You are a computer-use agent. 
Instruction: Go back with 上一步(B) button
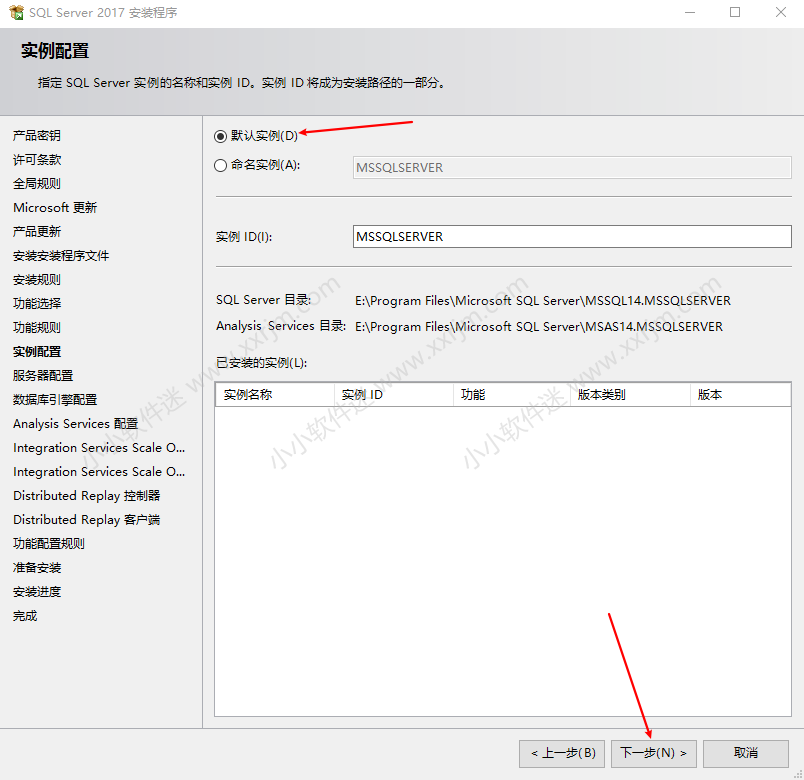[562, 753]
